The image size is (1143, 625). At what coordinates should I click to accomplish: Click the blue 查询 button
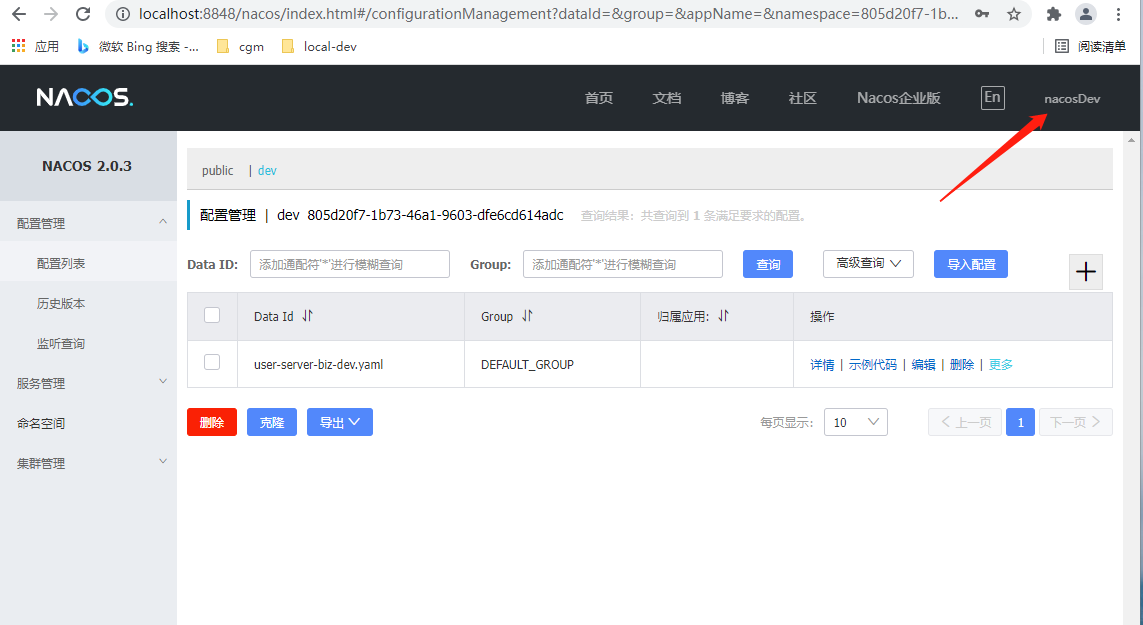tap(768, 264)
